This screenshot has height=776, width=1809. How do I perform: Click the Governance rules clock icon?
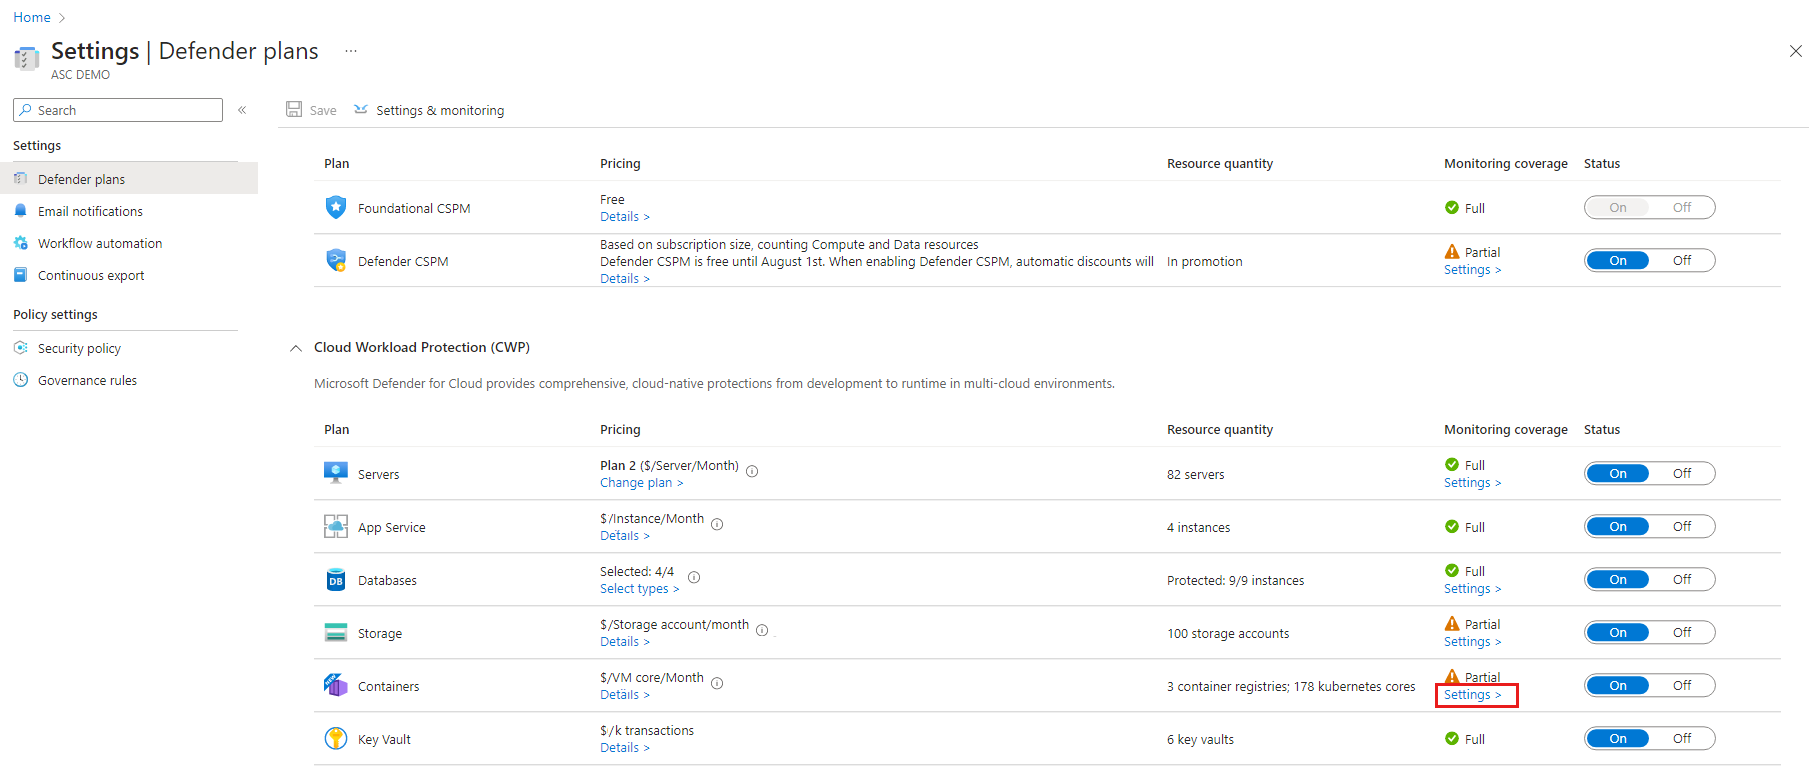[21, 379]
